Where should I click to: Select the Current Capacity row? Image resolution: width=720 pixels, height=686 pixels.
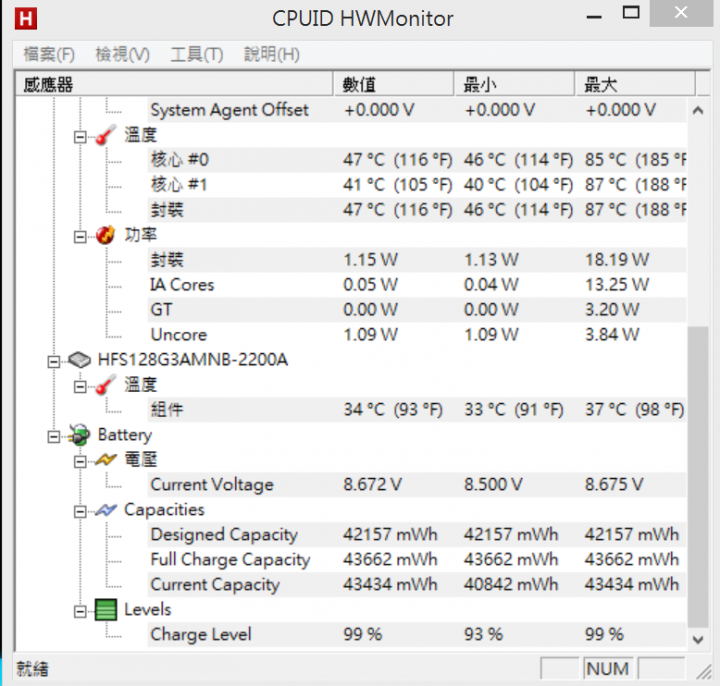(x=417, y=585)
